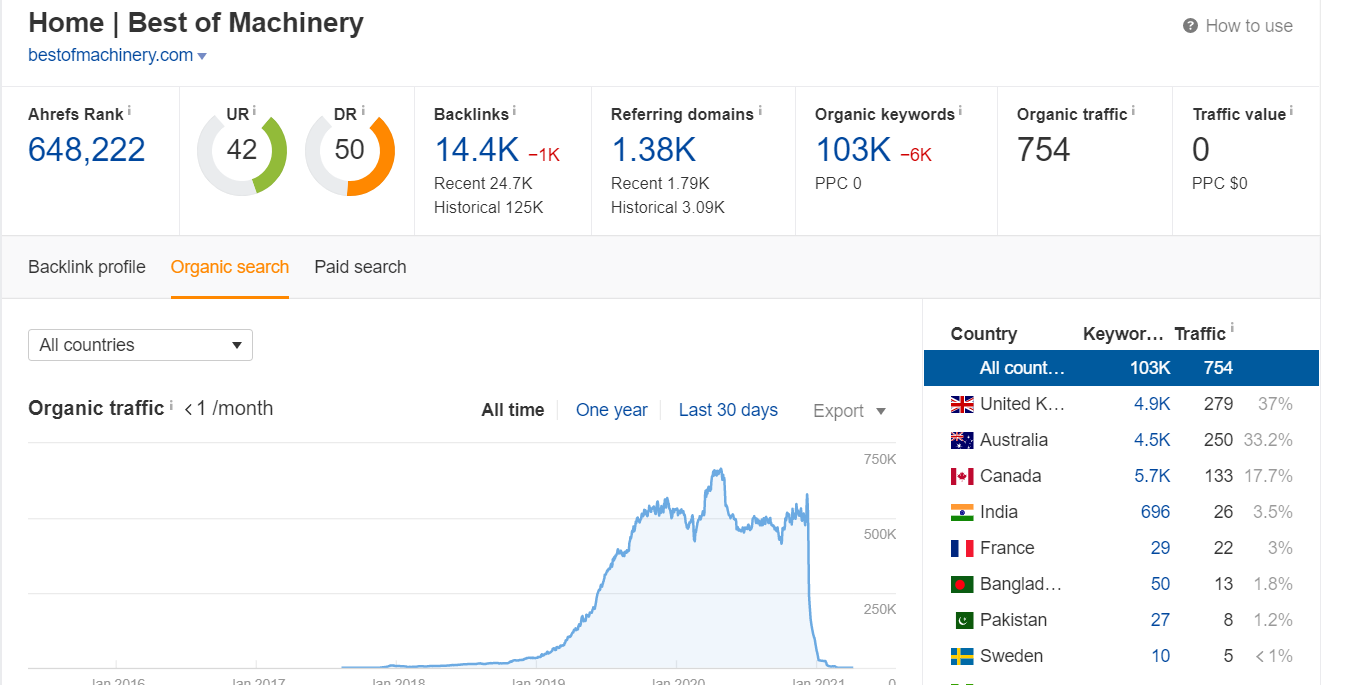Viewport: 1364px width, 685px height.
Task: Click the Keywords column header
Action: (1123, 334)
